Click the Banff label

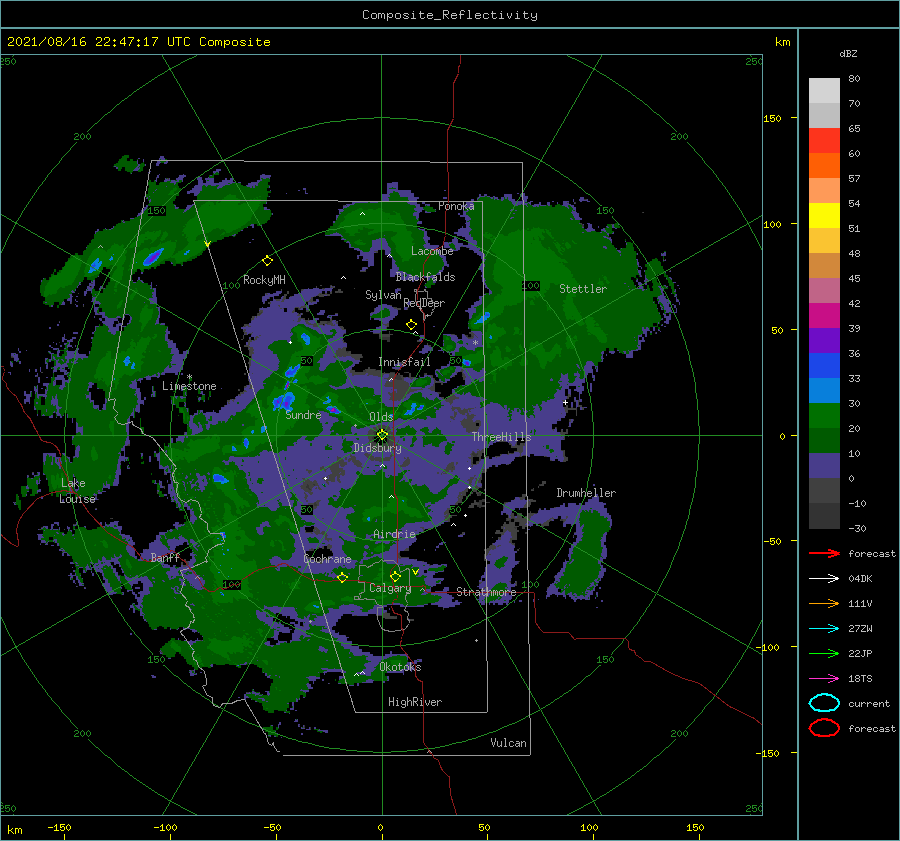click(165, 557)
